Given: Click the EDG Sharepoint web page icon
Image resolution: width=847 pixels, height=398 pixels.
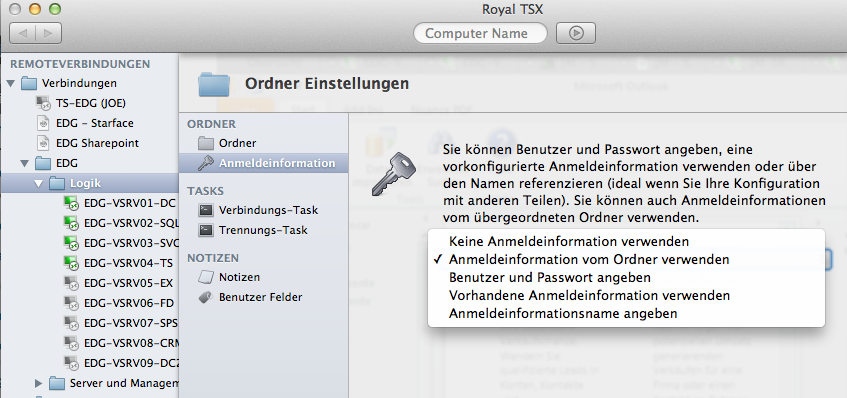Looking at the screenshot, I should tap(43, 143).
